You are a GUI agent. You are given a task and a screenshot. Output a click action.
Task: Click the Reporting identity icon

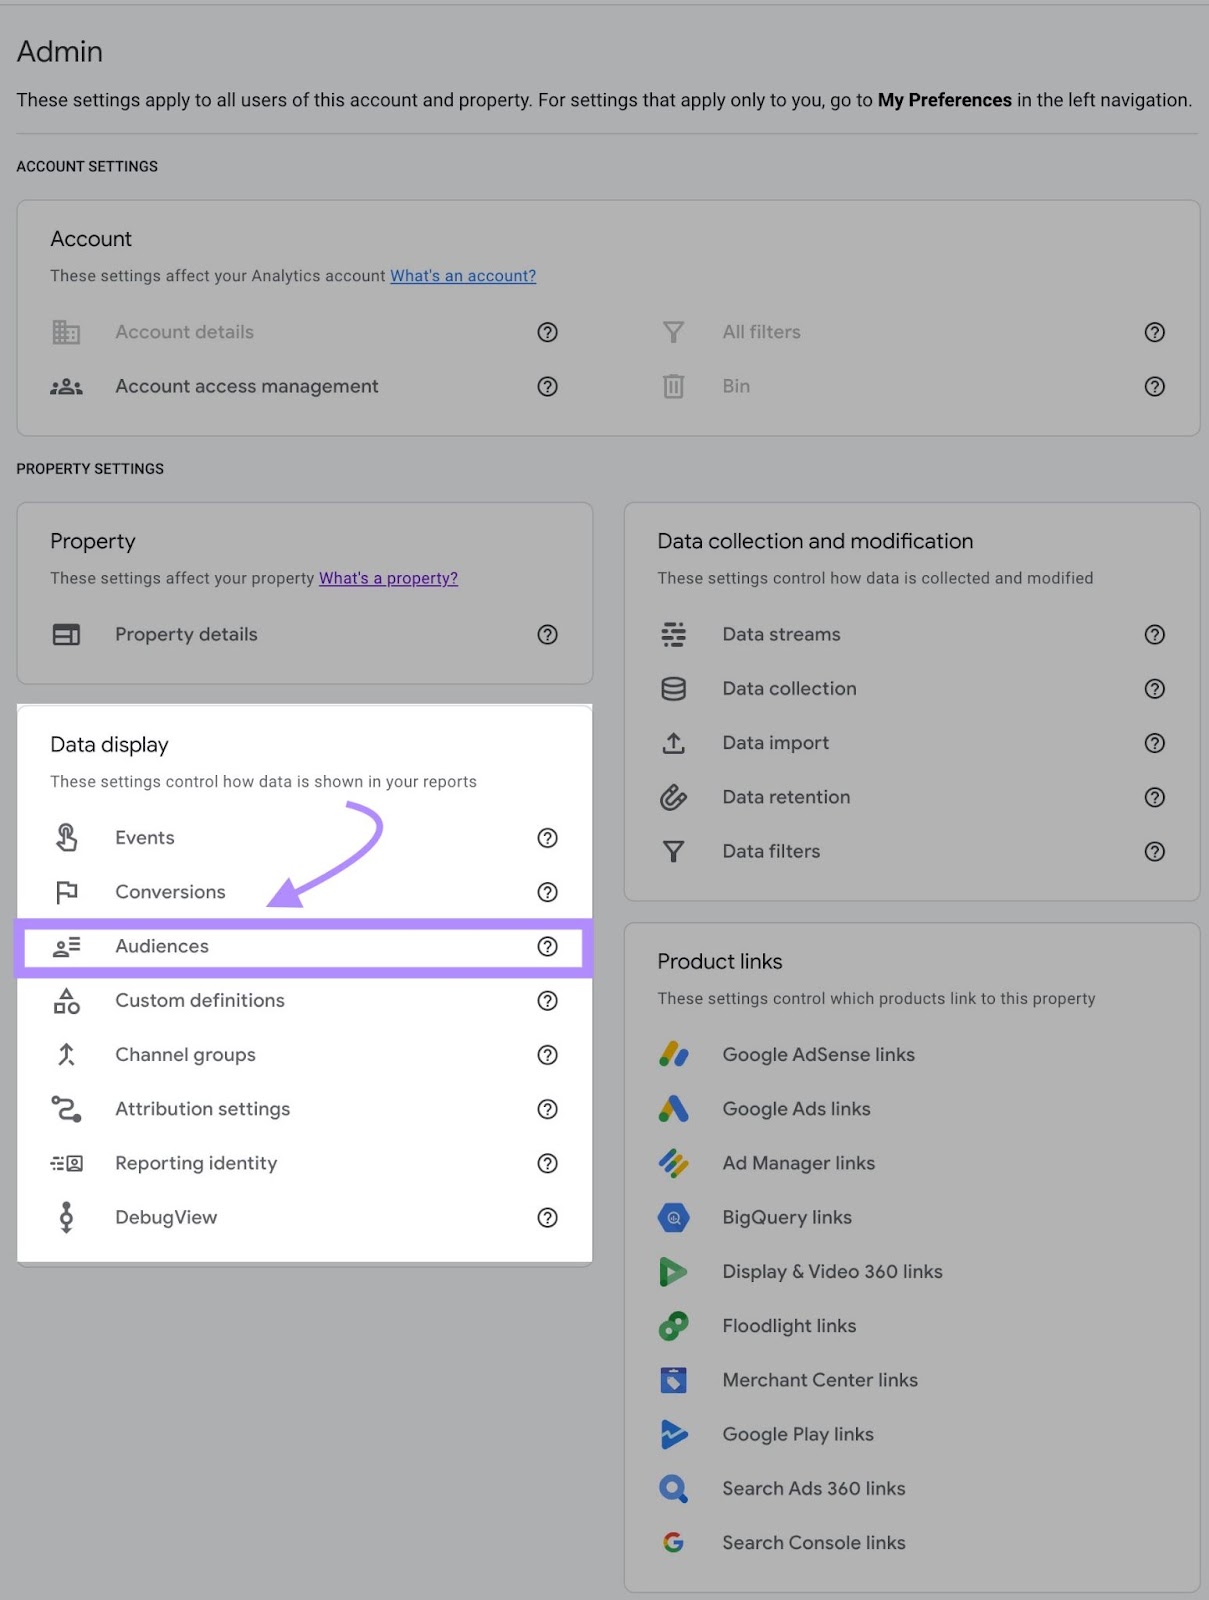click(x=66, y=1163)
